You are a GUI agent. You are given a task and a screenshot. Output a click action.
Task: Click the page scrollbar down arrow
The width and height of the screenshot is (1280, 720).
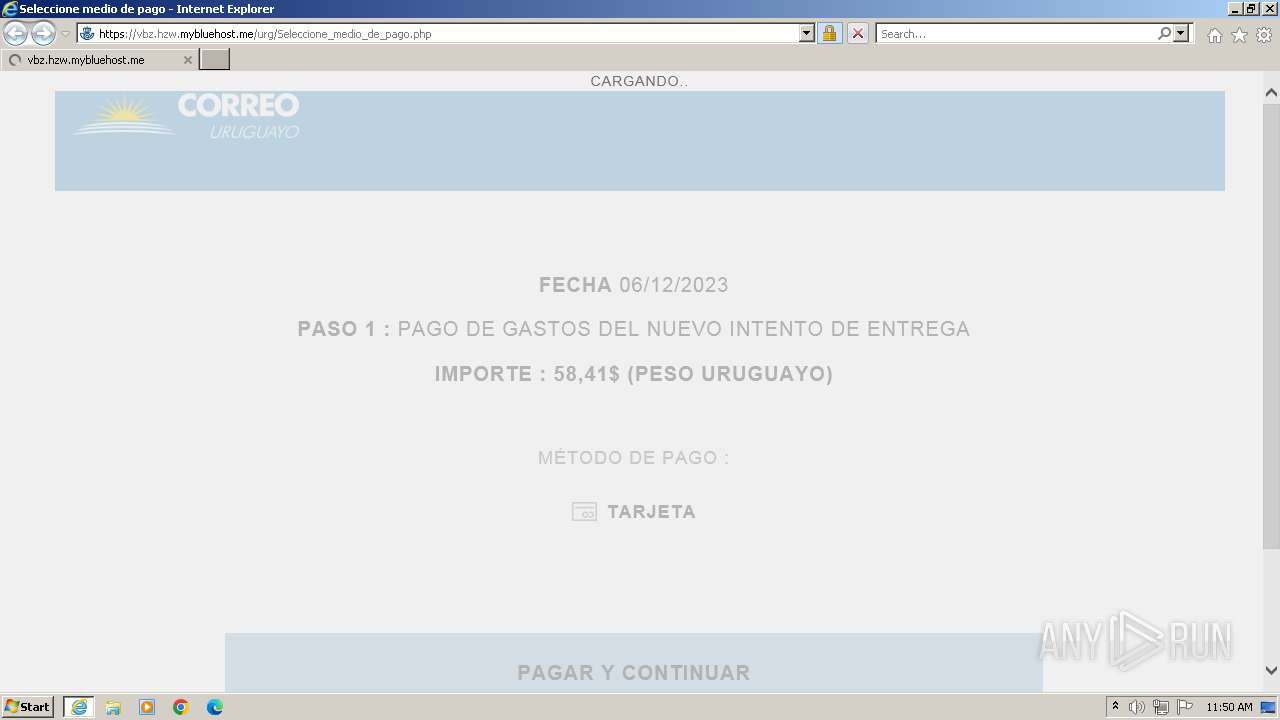click(x=1271, y=671)
